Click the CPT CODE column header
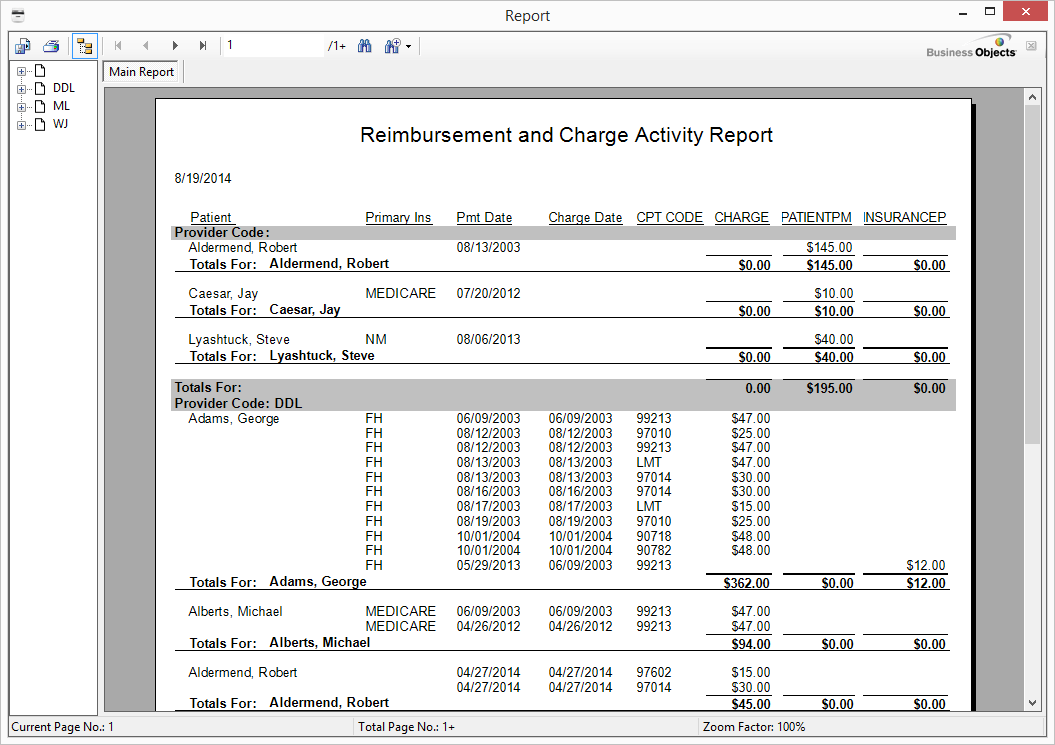Viewport: 1055px width, 745px height. click(x=669, y=217)
